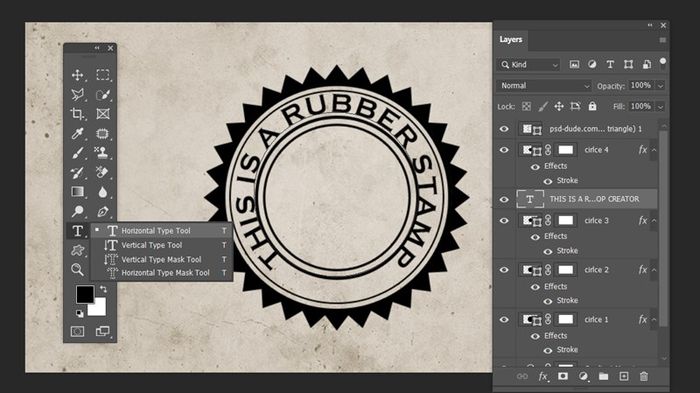Viewport: 700px width, 393px height.
Task: Swap foreground and background colors
Action: [103, 289]
